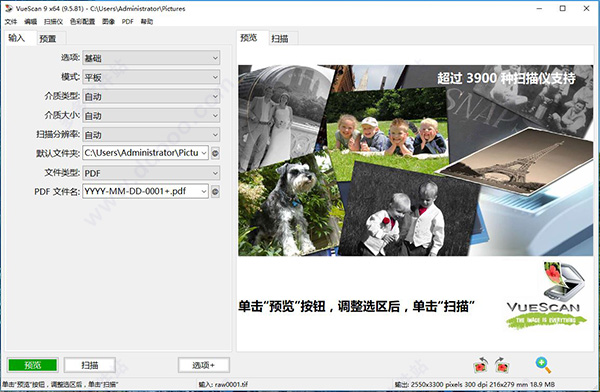
Task: Click the VueScan icon in title bar
Action: 8,8
